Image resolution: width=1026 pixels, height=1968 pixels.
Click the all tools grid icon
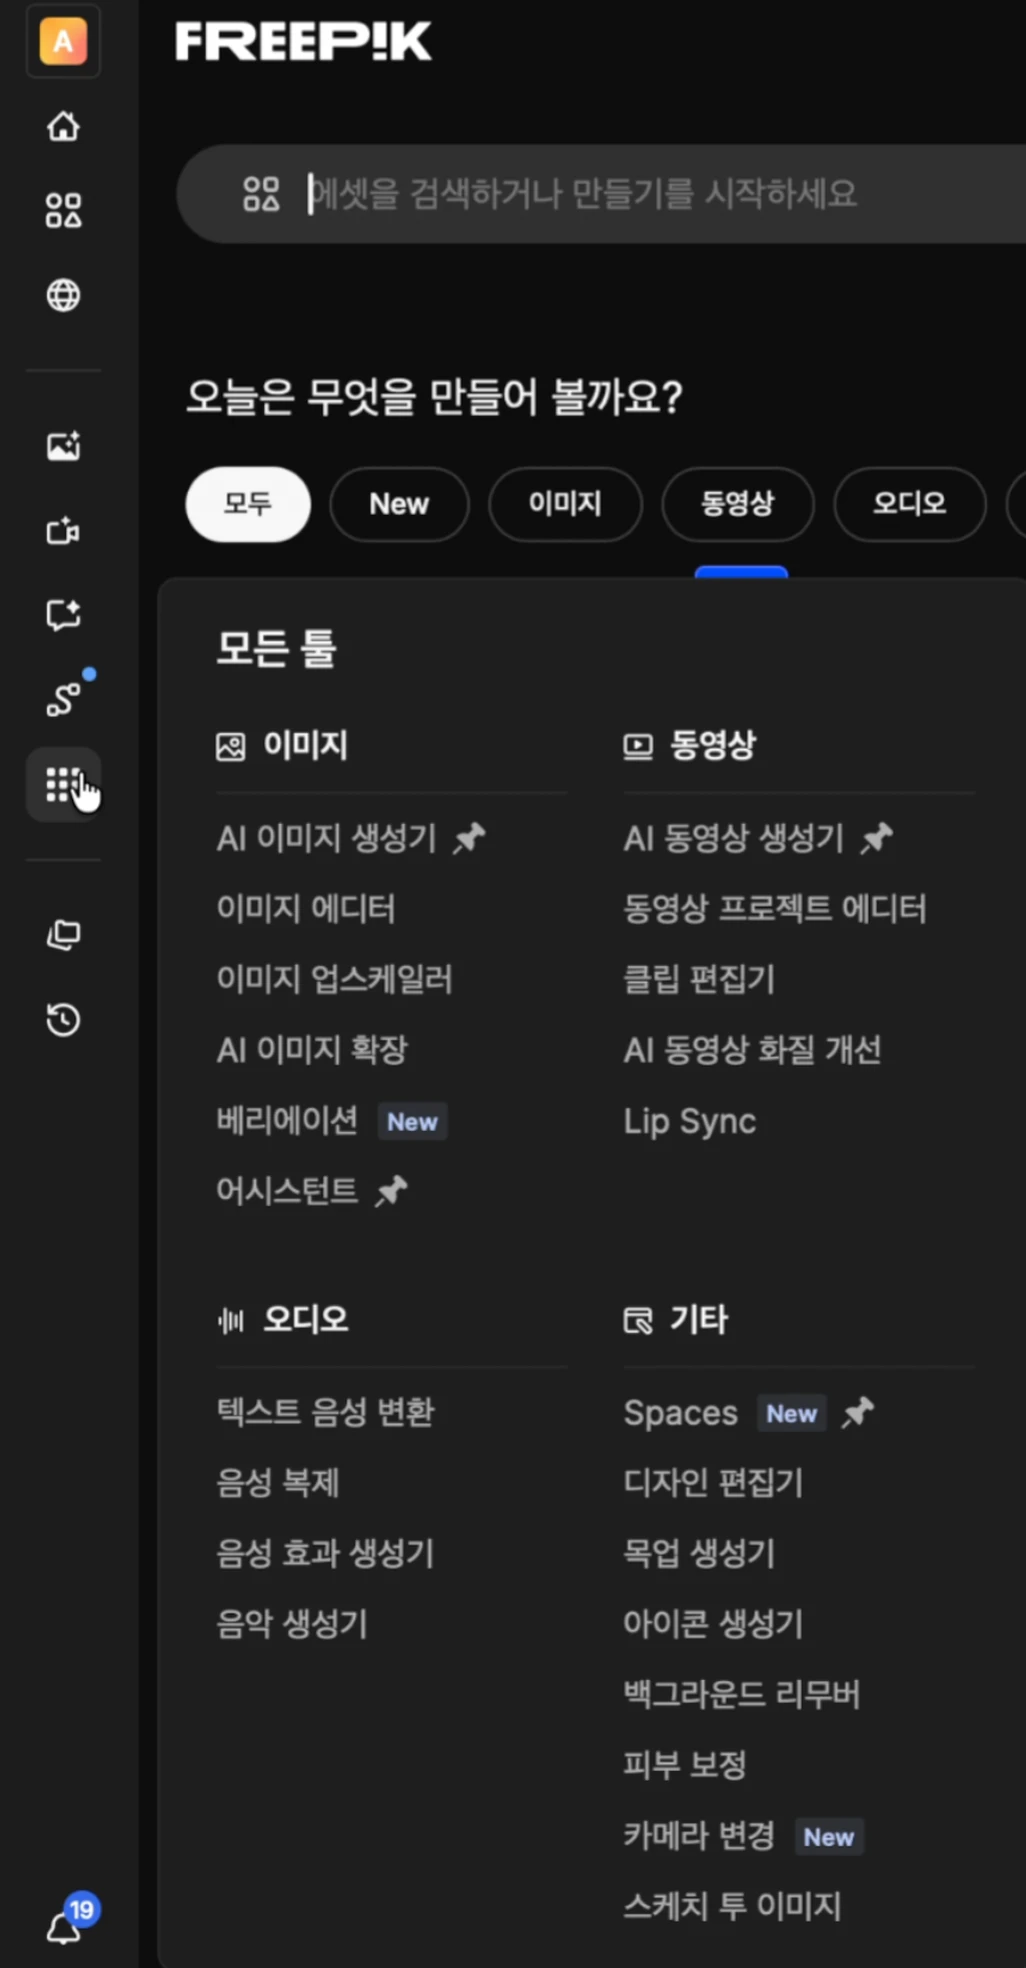[x=63, y=785]
